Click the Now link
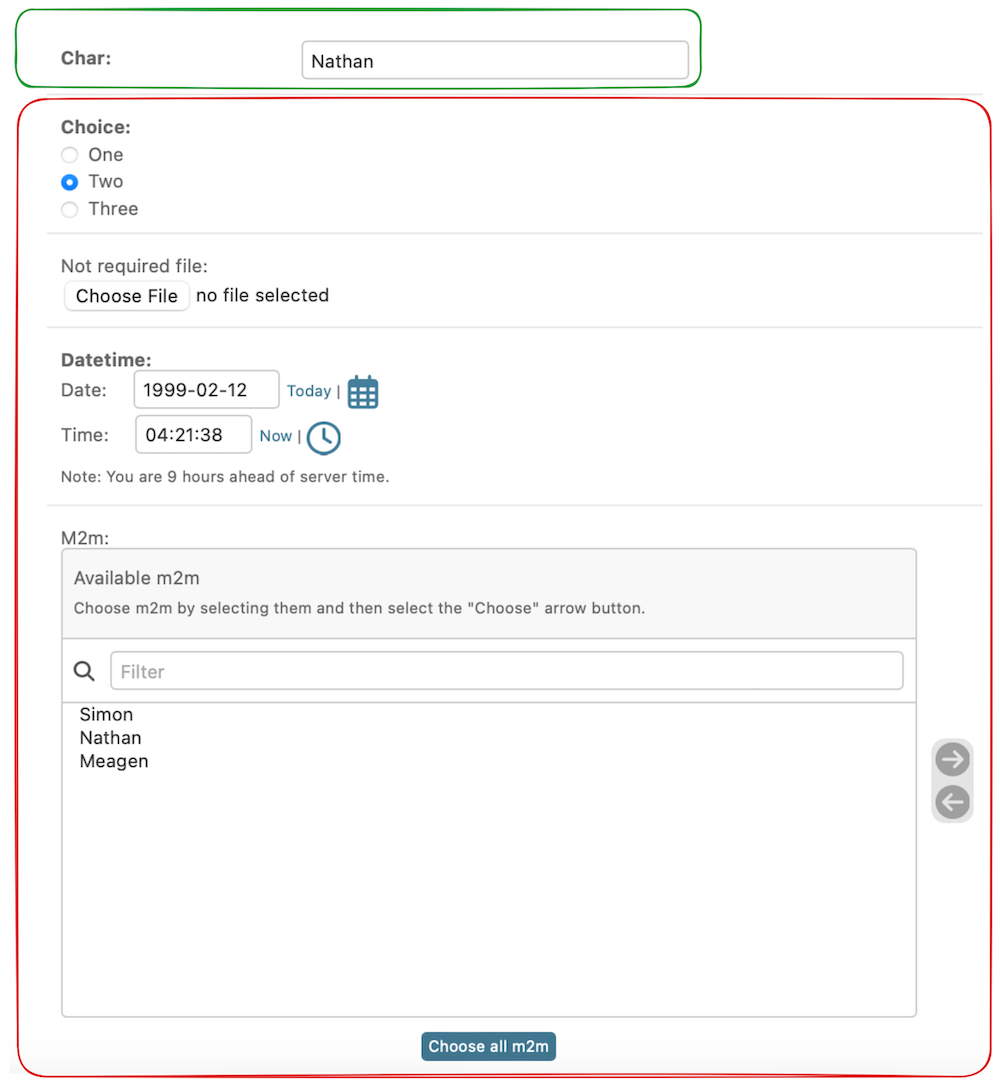Viewport: 1000px width, 1086px height. [x=275, y=436]
